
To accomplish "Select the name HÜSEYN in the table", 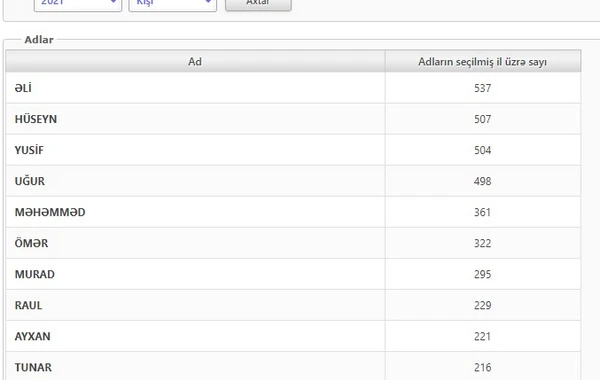I will point(36,119).
